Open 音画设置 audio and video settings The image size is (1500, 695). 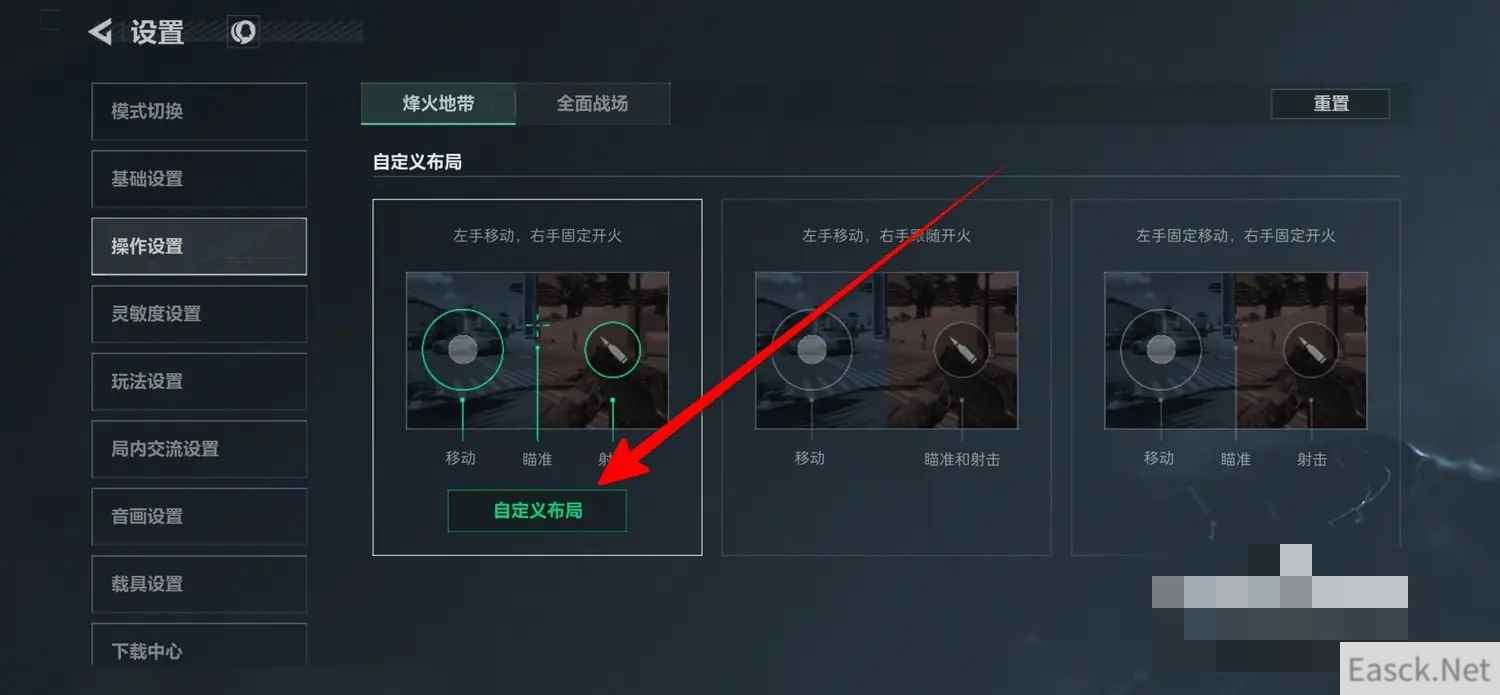click(x=199, y=516)
